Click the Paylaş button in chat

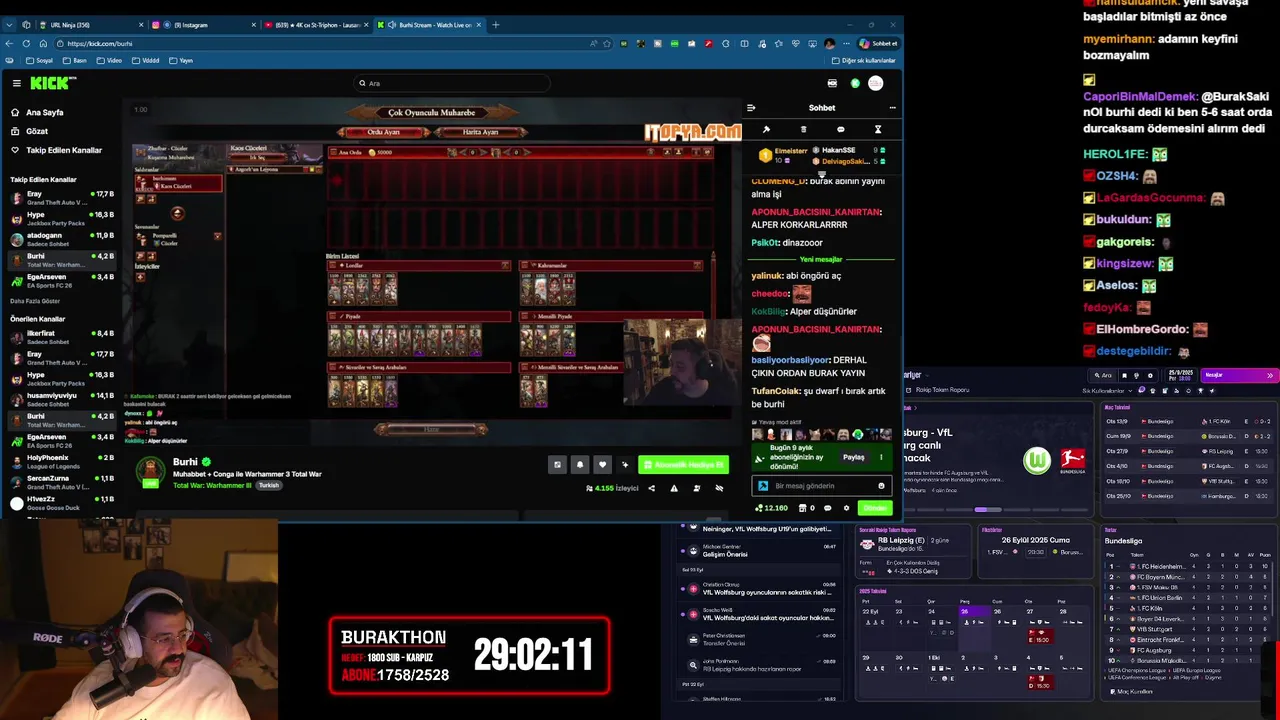click(853, 457)
